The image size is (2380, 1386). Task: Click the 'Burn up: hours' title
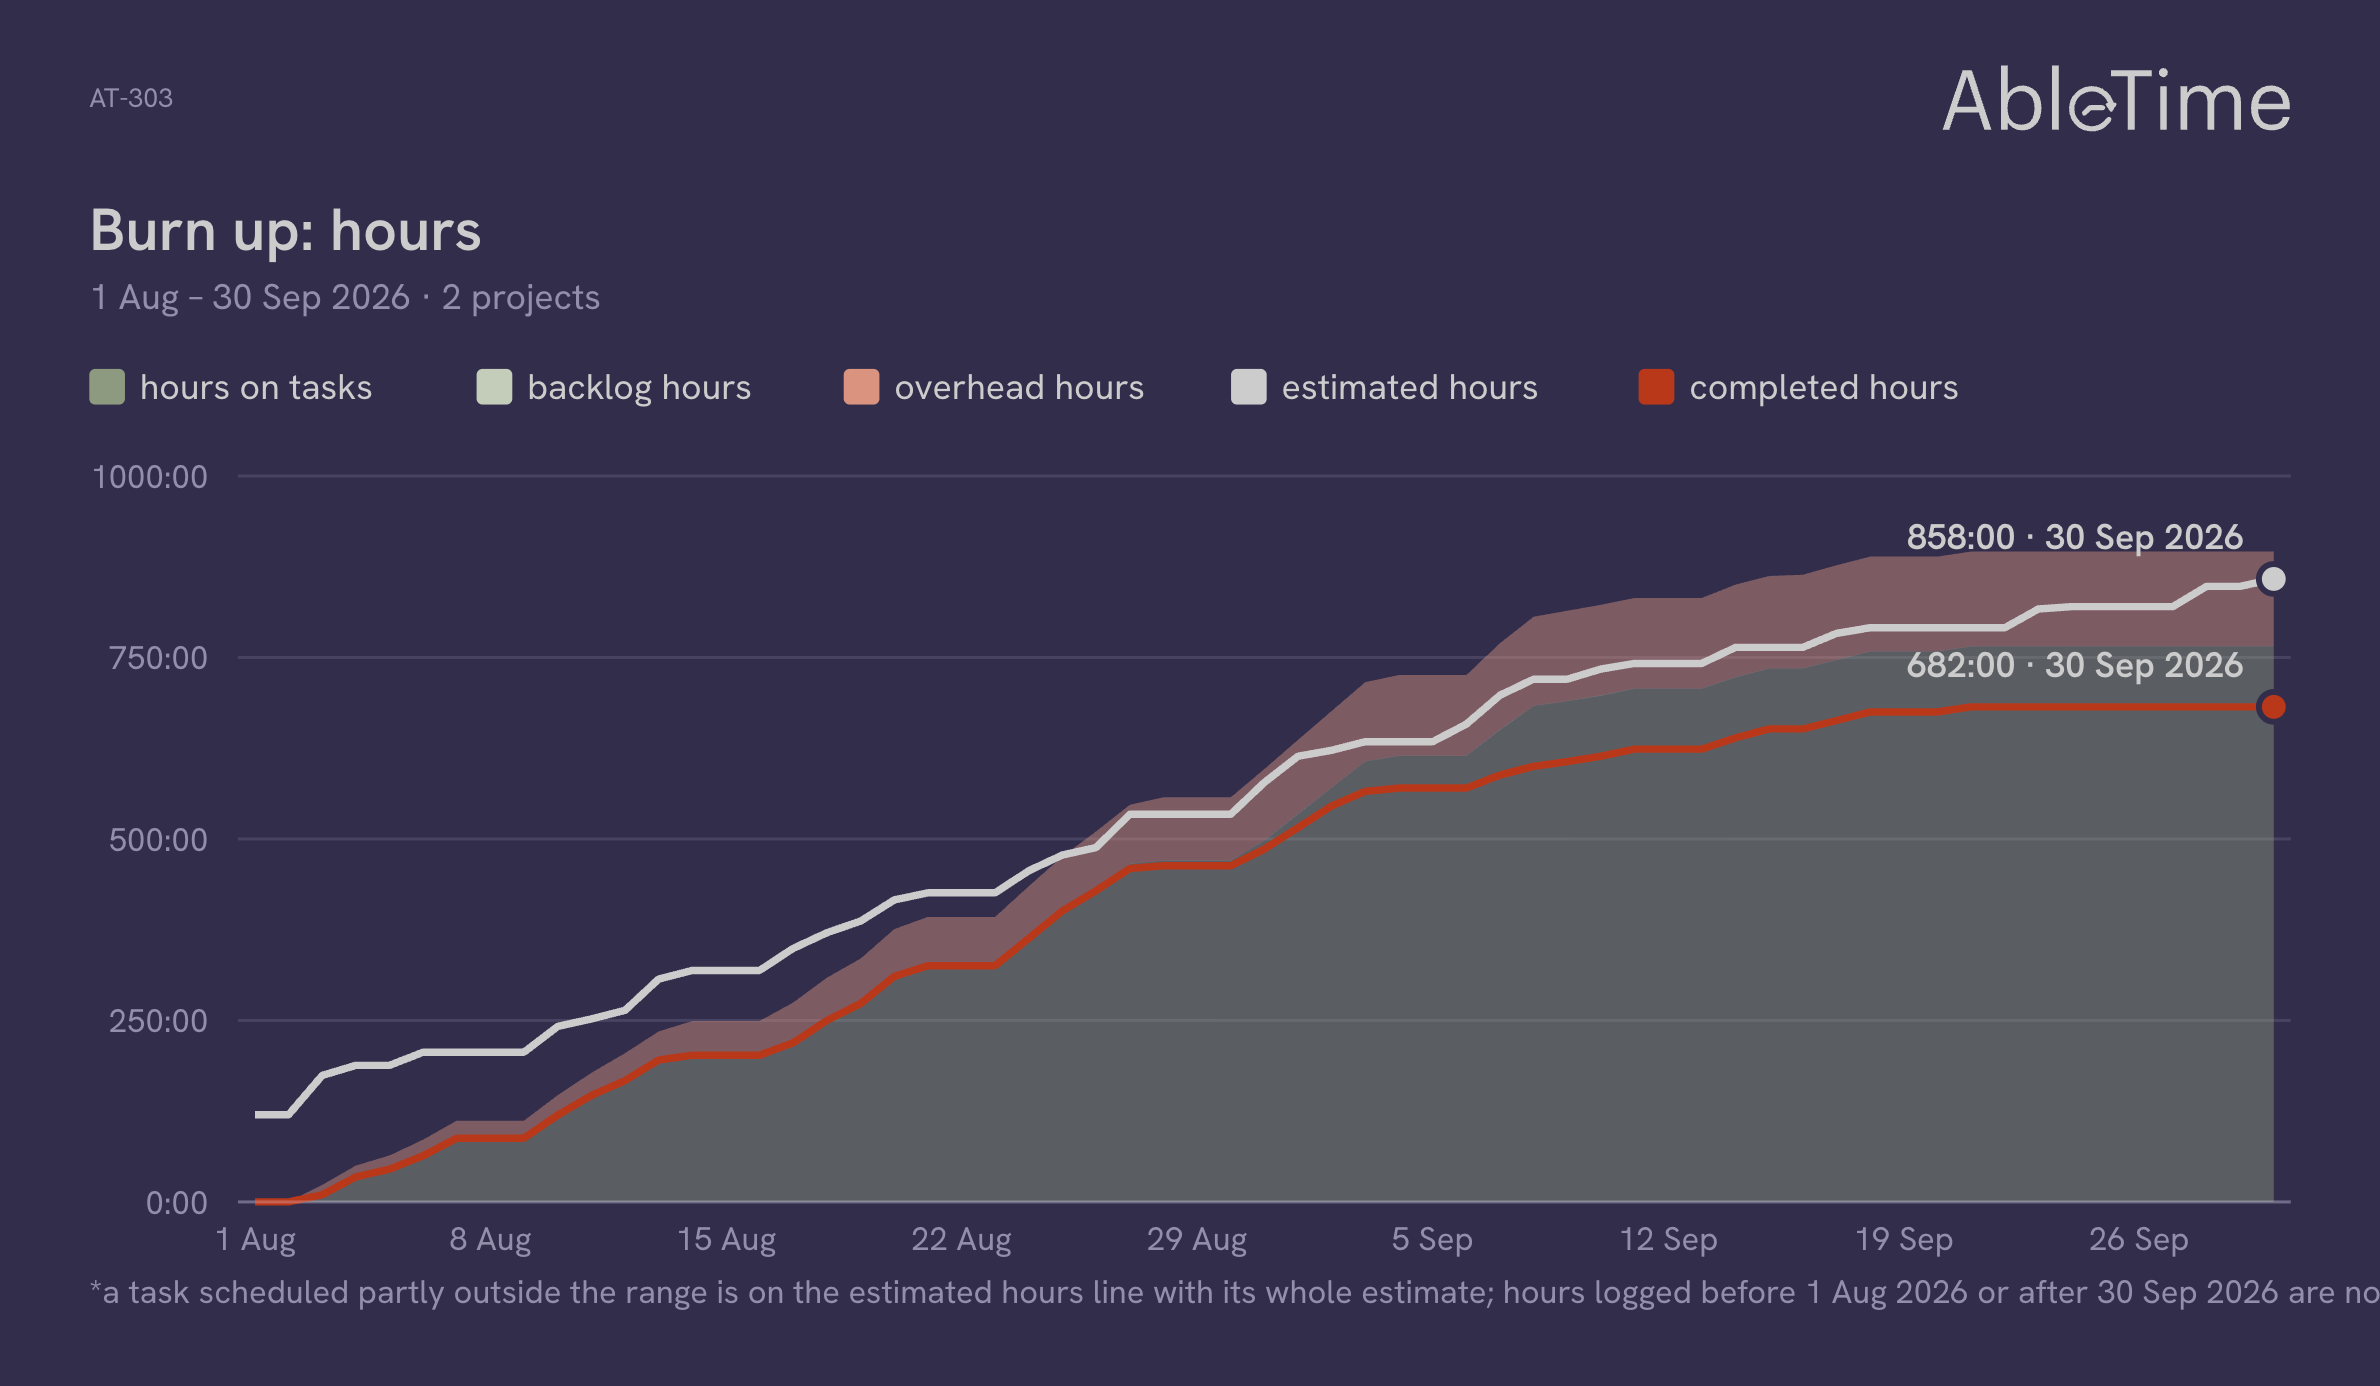286,231
